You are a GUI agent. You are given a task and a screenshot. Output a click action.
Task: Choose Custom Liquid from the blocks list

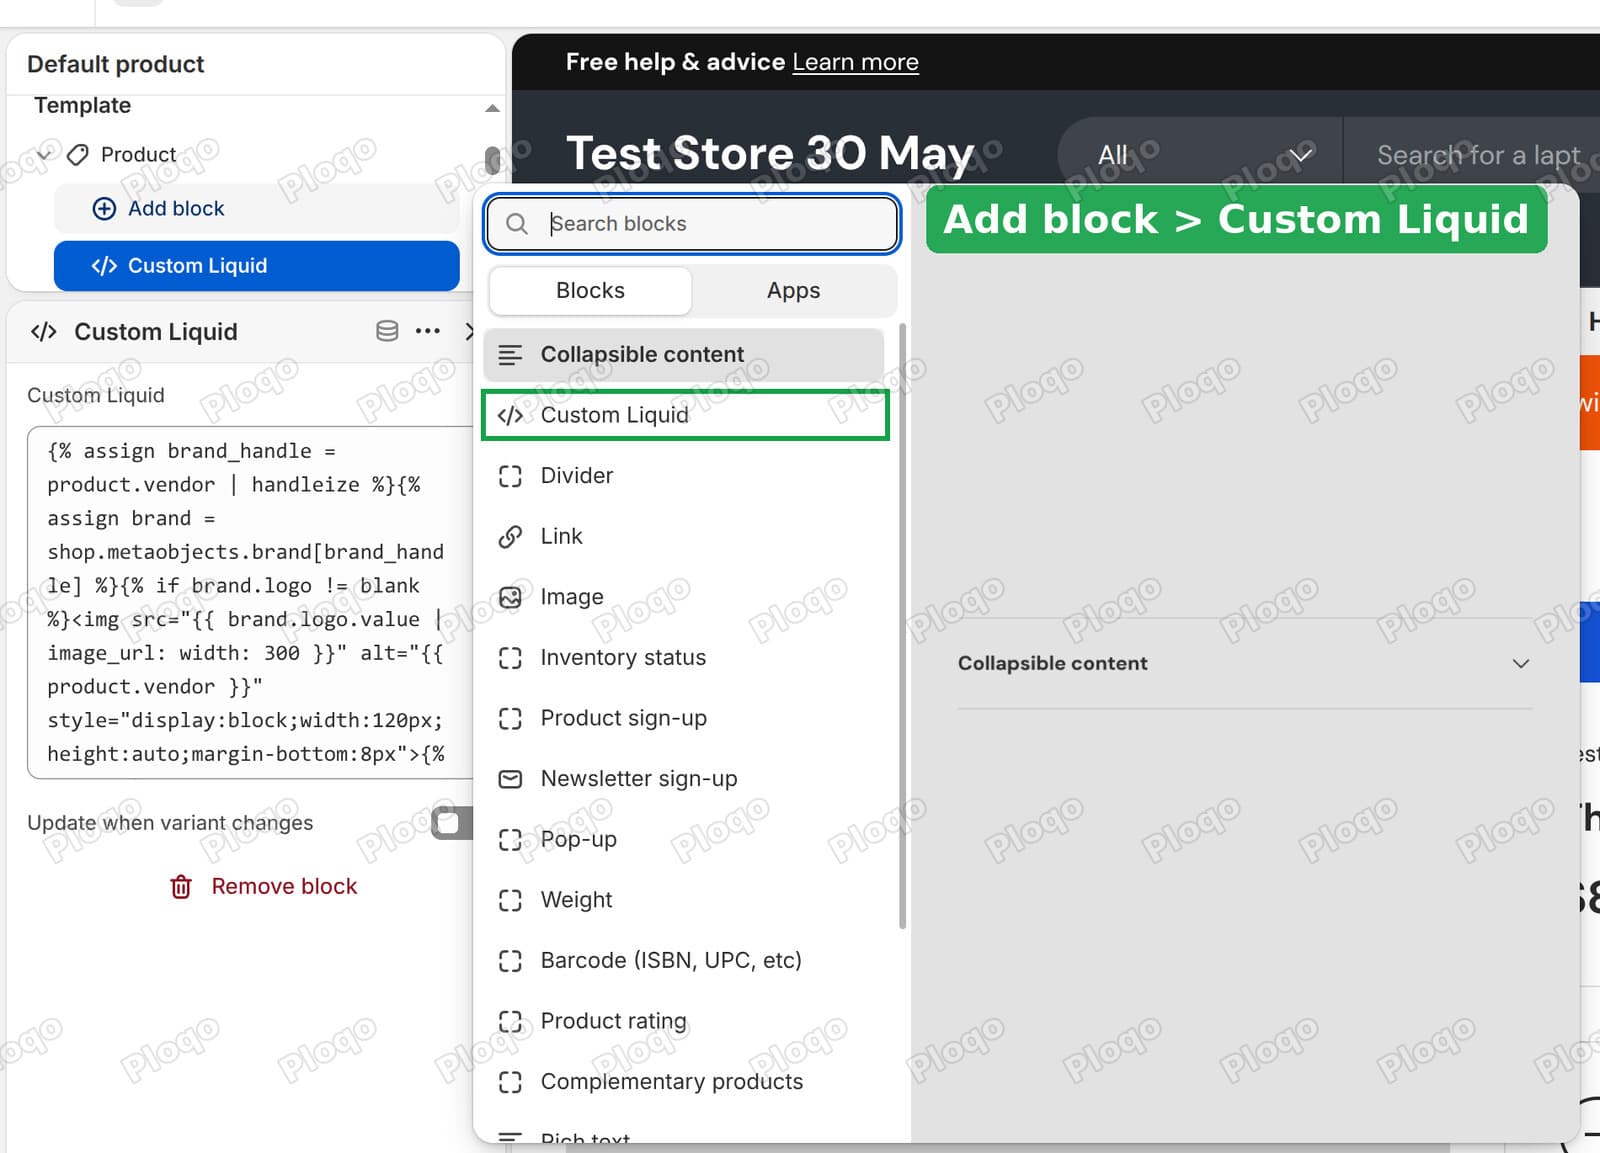[x=685, y=415]
